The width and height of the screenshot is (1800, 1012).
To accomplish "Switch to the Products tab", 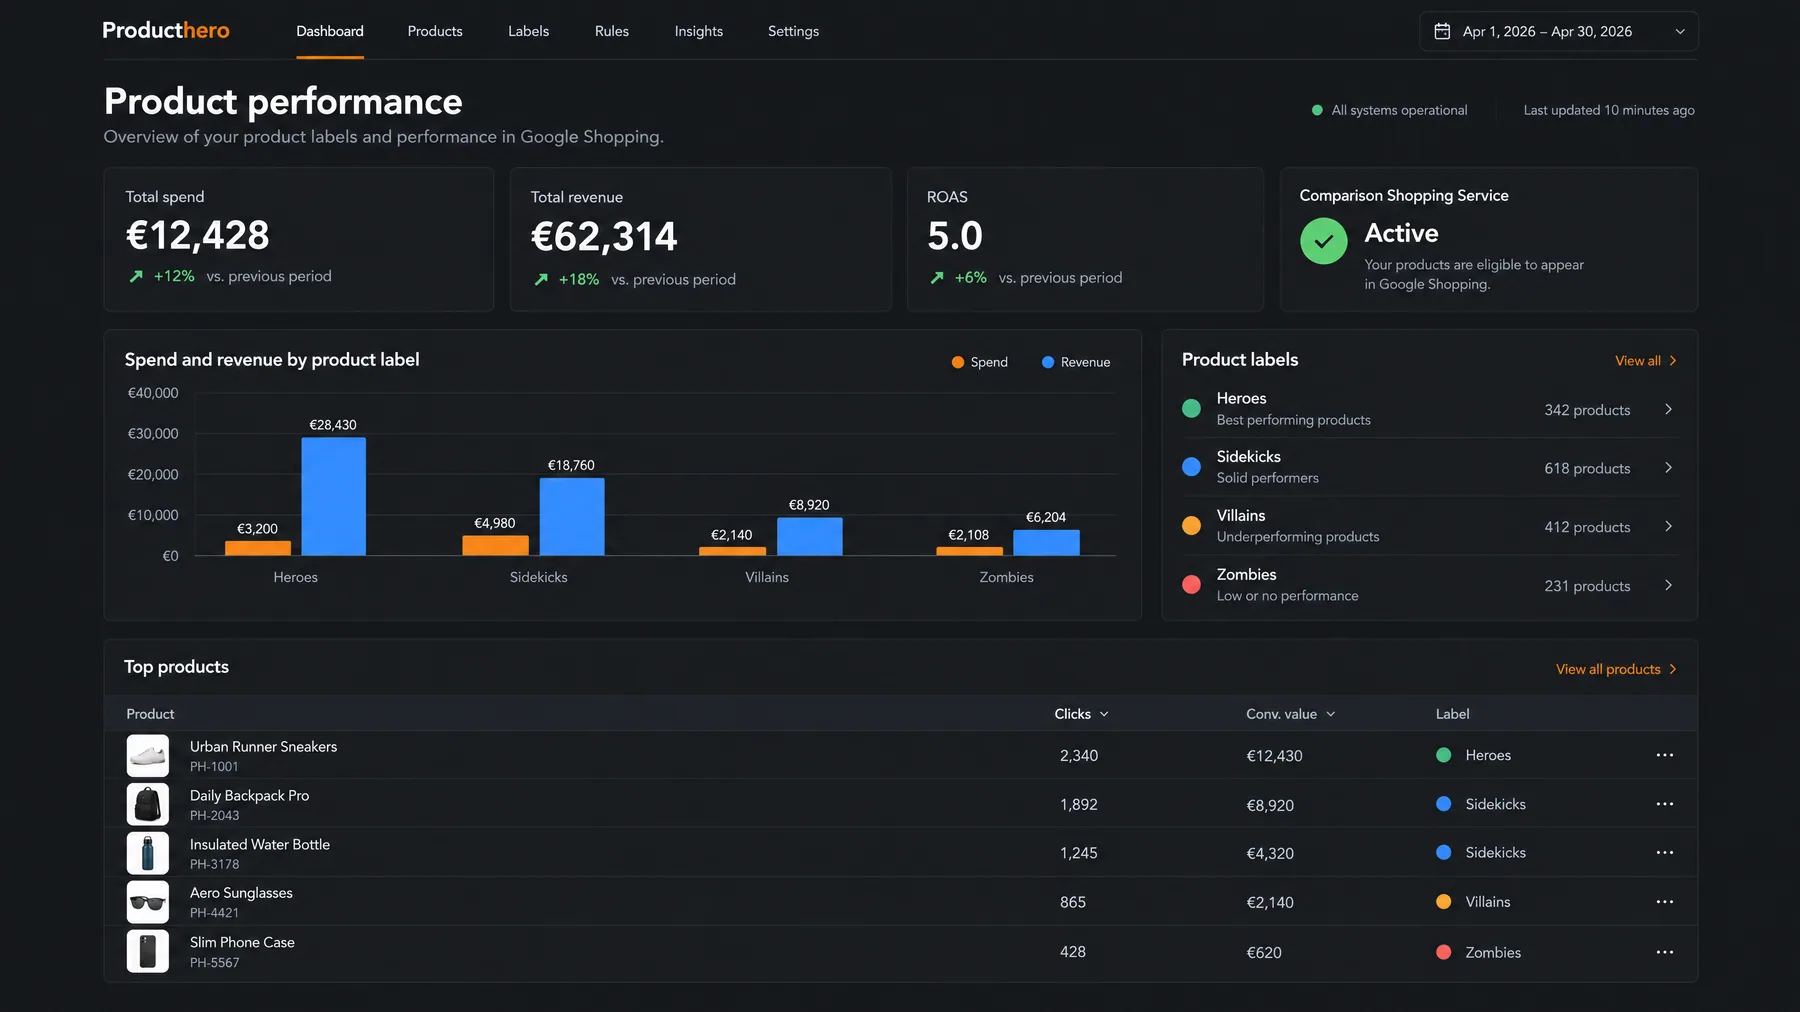I will pos(435,31).
